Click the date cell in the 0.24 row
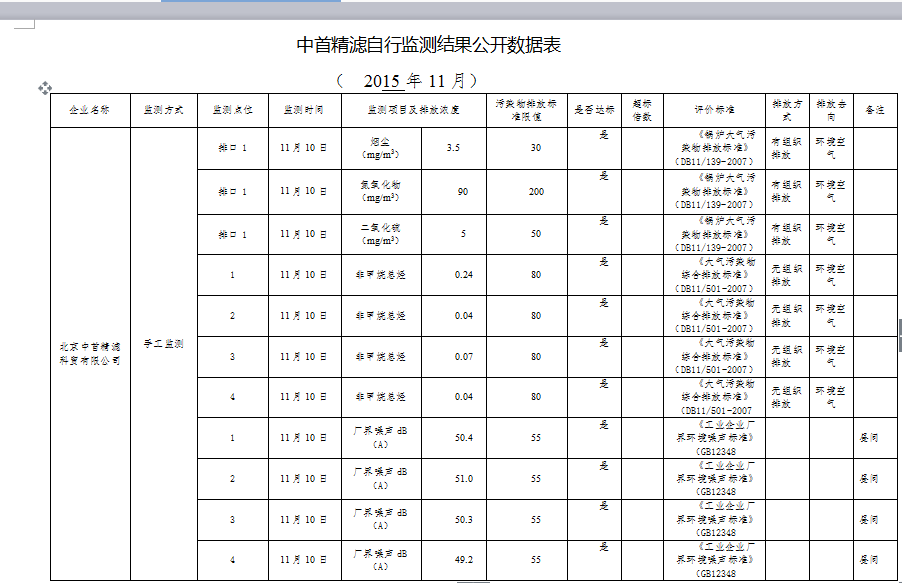Viewport: 902px width, 583px height. 303,275
